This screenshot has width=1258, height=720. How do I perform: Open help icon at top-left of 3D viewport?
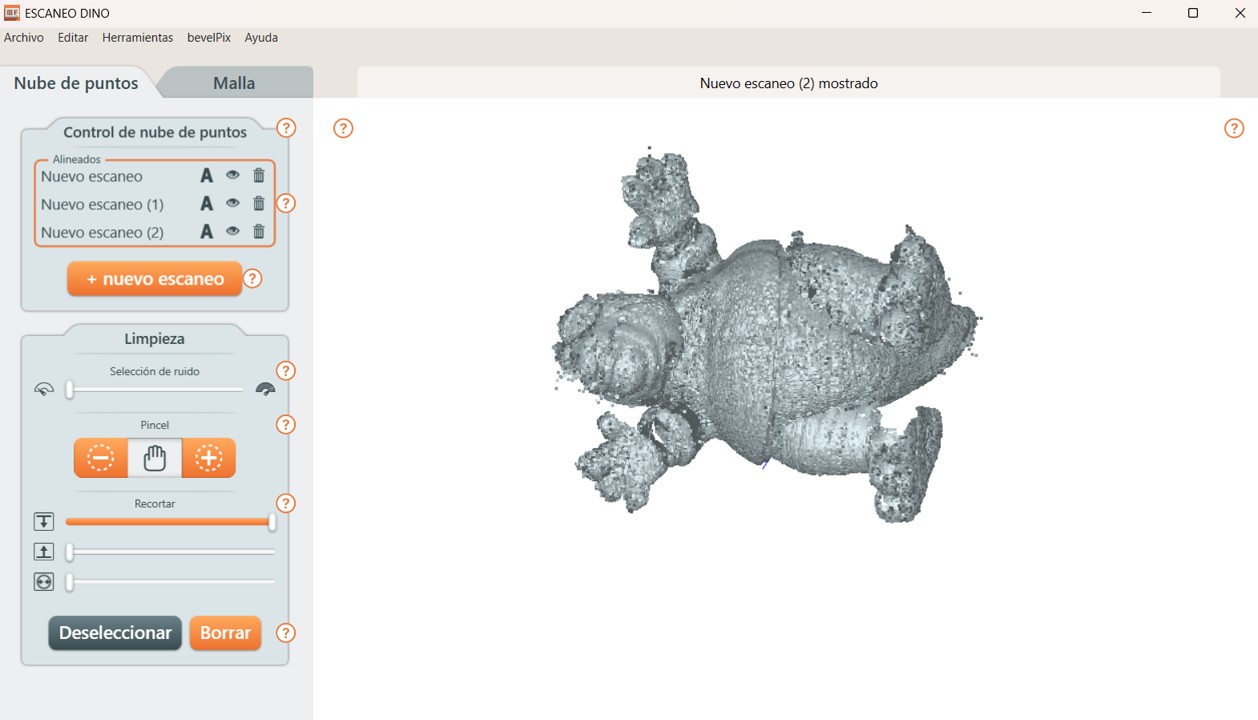343,128
